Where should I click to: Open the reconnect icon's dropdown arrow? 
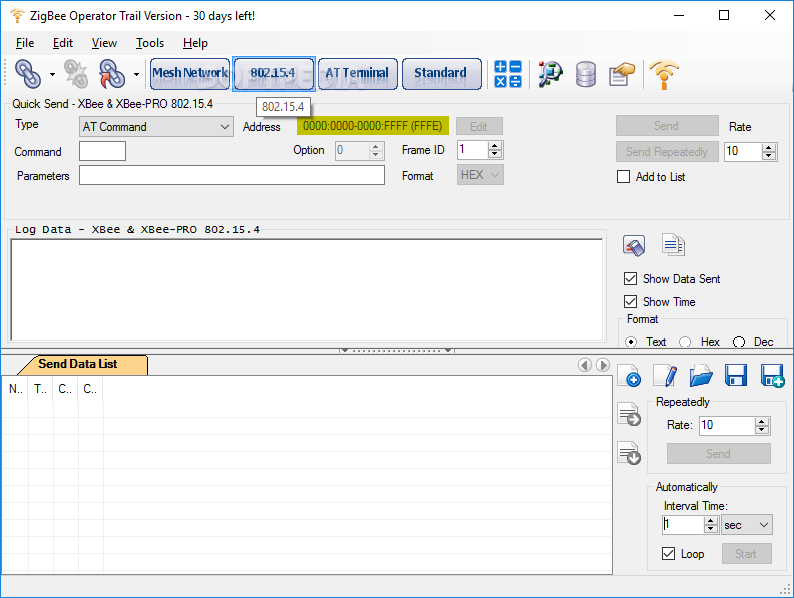coord(136,74)
